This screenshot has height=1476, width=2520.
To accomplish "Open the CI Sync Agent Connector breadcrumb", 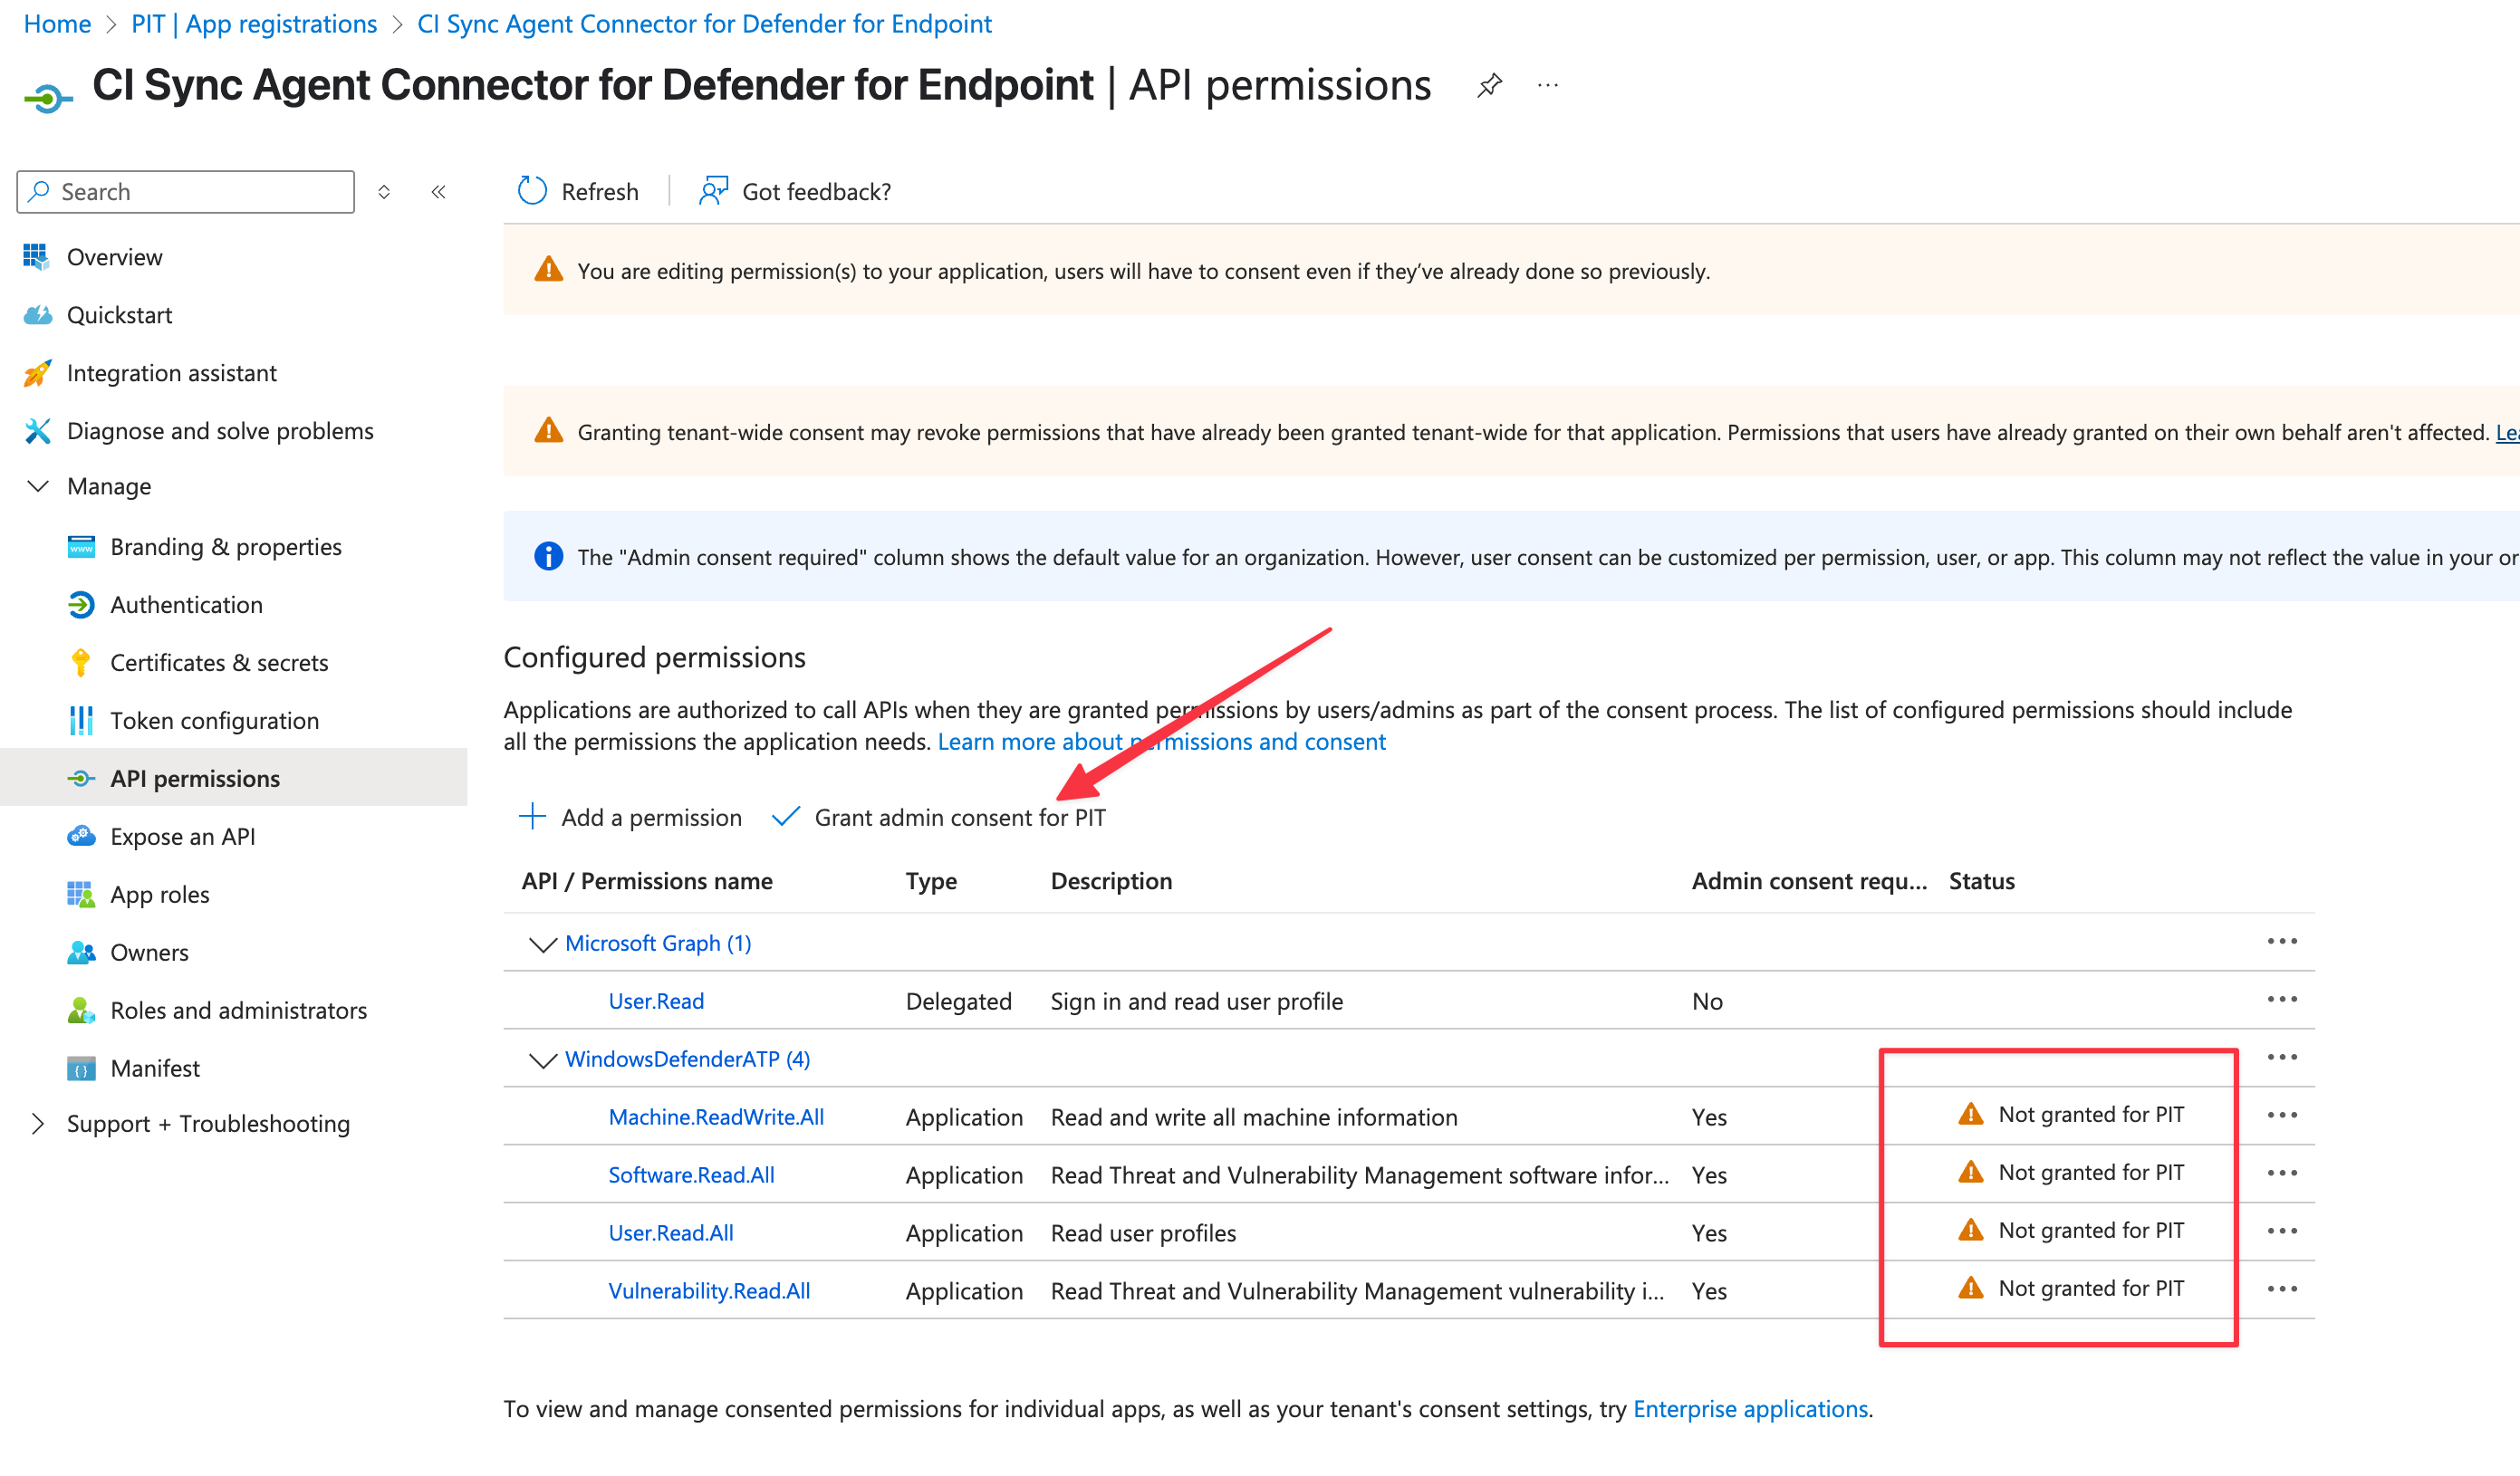I will coord(704,23).
